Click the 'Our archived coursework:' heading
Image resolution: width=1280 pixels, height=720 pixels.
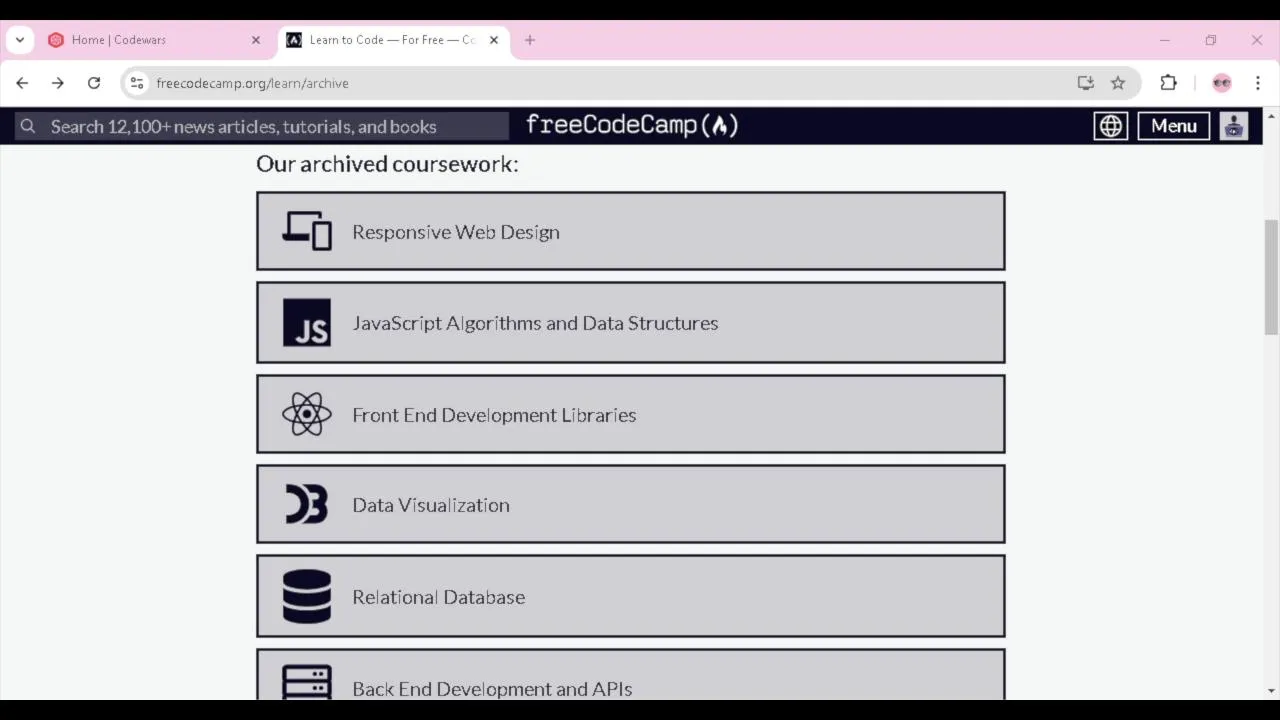click(387, 164)
